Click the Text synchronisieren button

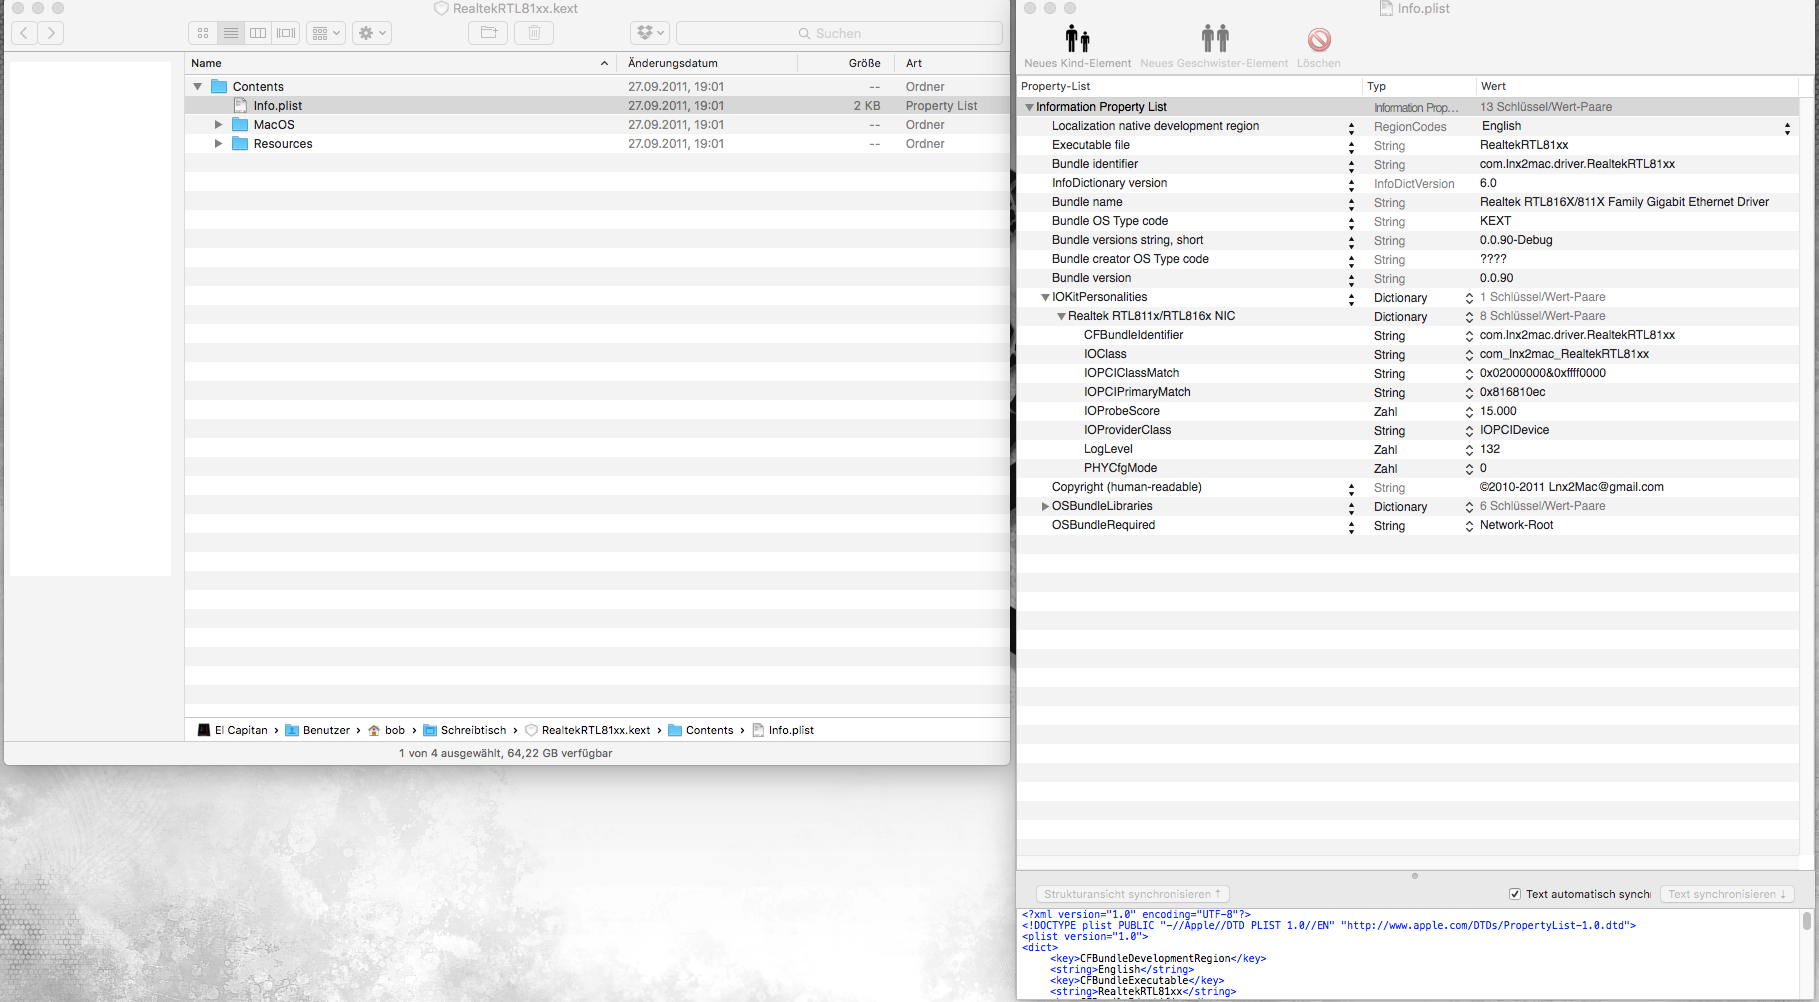pyautogui.click(x=1727, y=894)
